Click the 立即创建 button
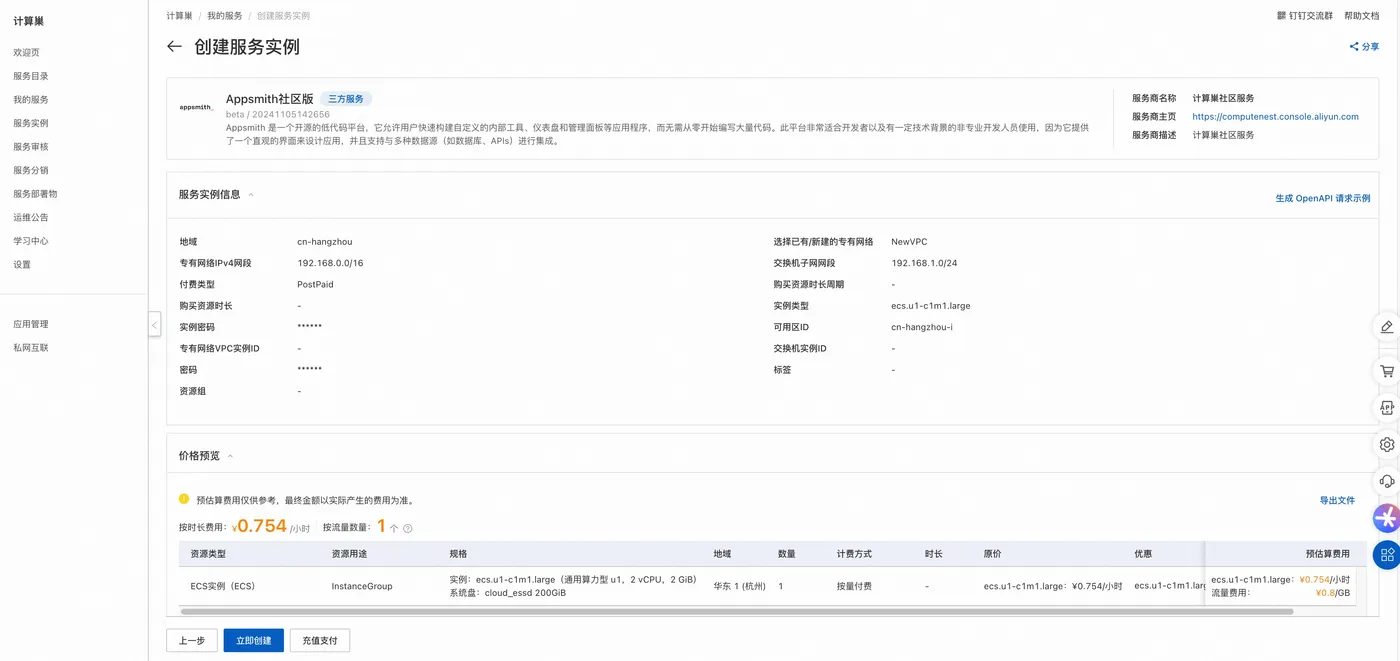Viewport: 1400px width, 661px height. pos(254,641)
